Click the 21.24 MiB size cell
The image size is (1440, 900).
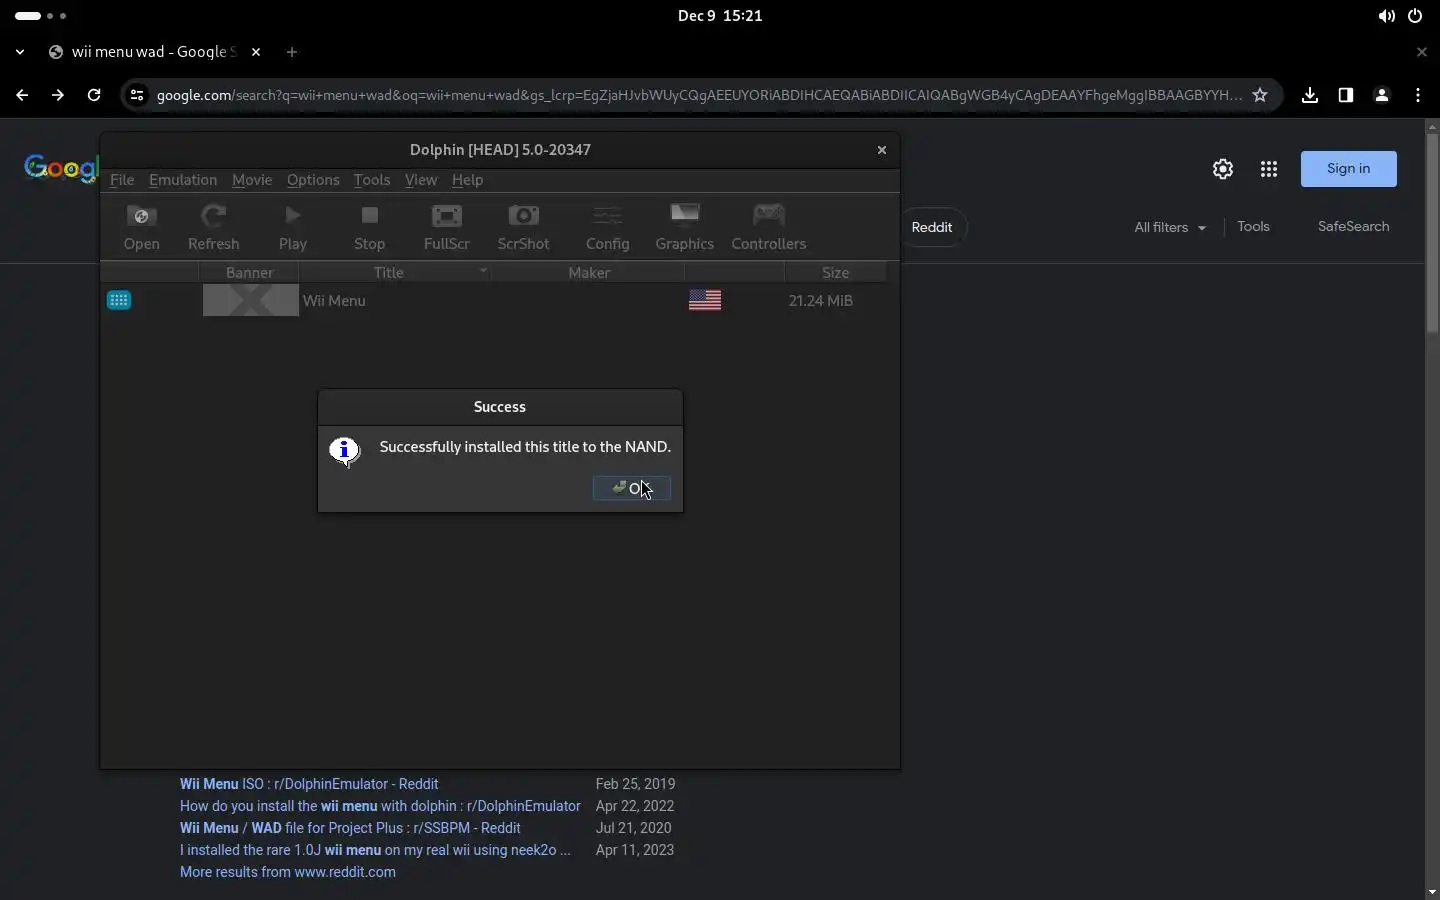tap(820, 300)
